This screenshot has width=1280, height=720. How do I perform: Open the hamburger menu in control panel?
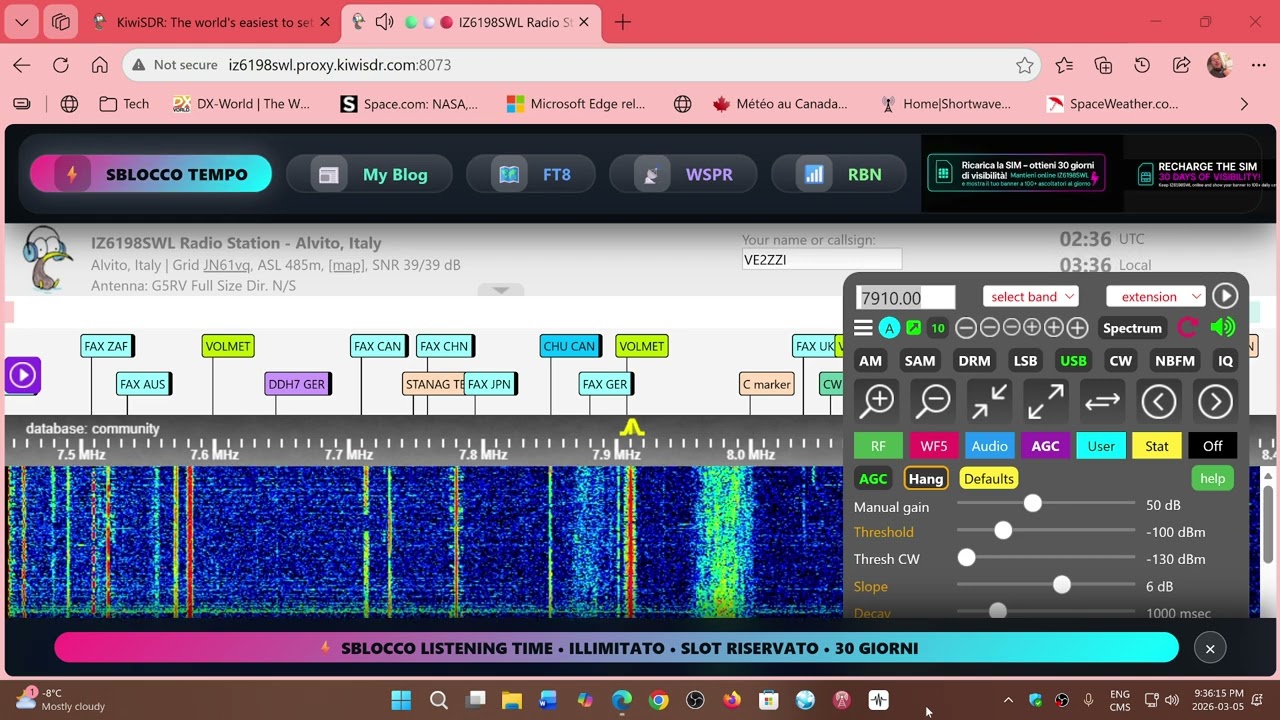click(x=863, y=328)
